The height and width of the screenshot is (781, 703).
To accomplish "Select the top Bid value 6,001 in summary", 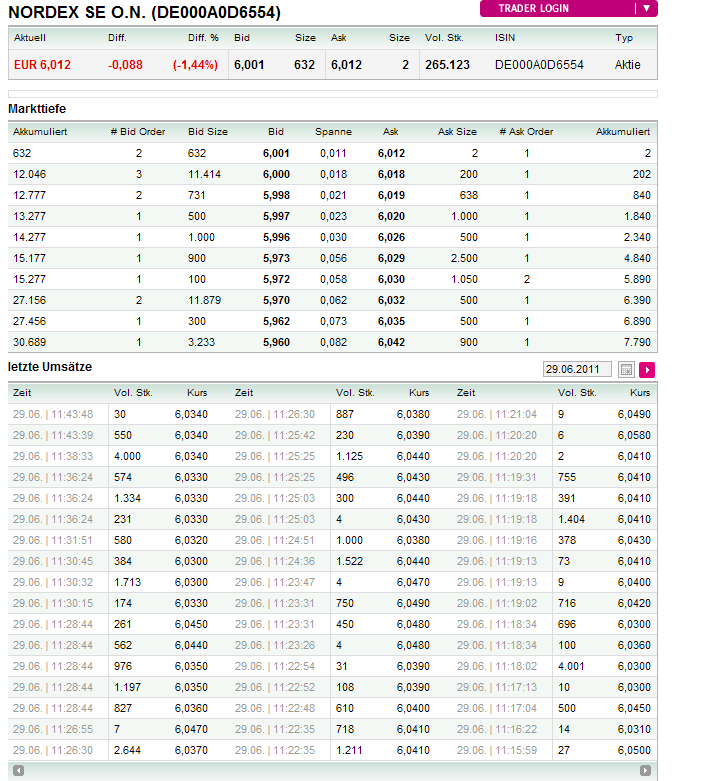I will coord(249,65).
